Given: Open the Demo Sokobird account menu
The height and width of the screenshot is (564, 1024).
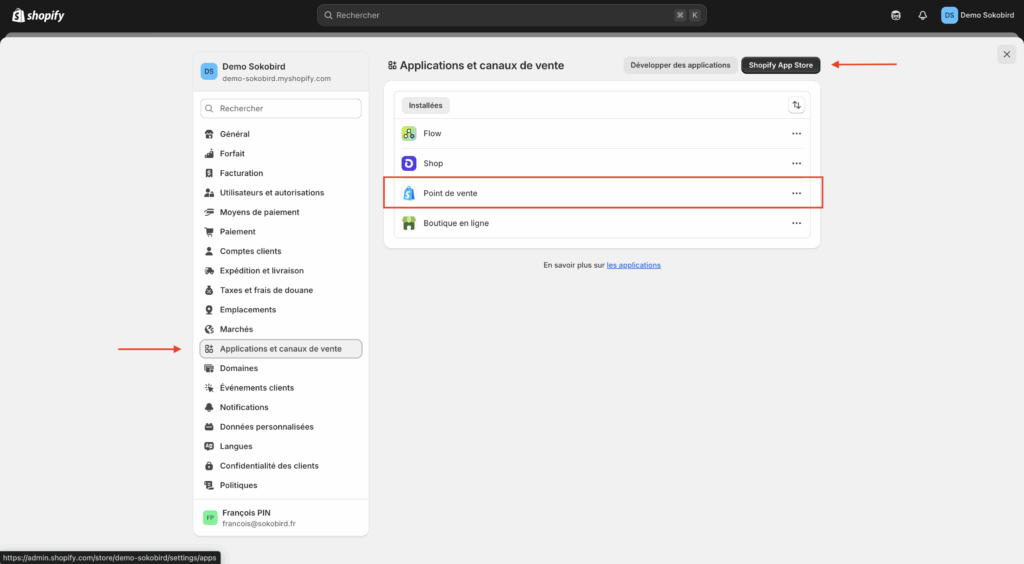Looking at the screenshot, I should tap(977, 15).
